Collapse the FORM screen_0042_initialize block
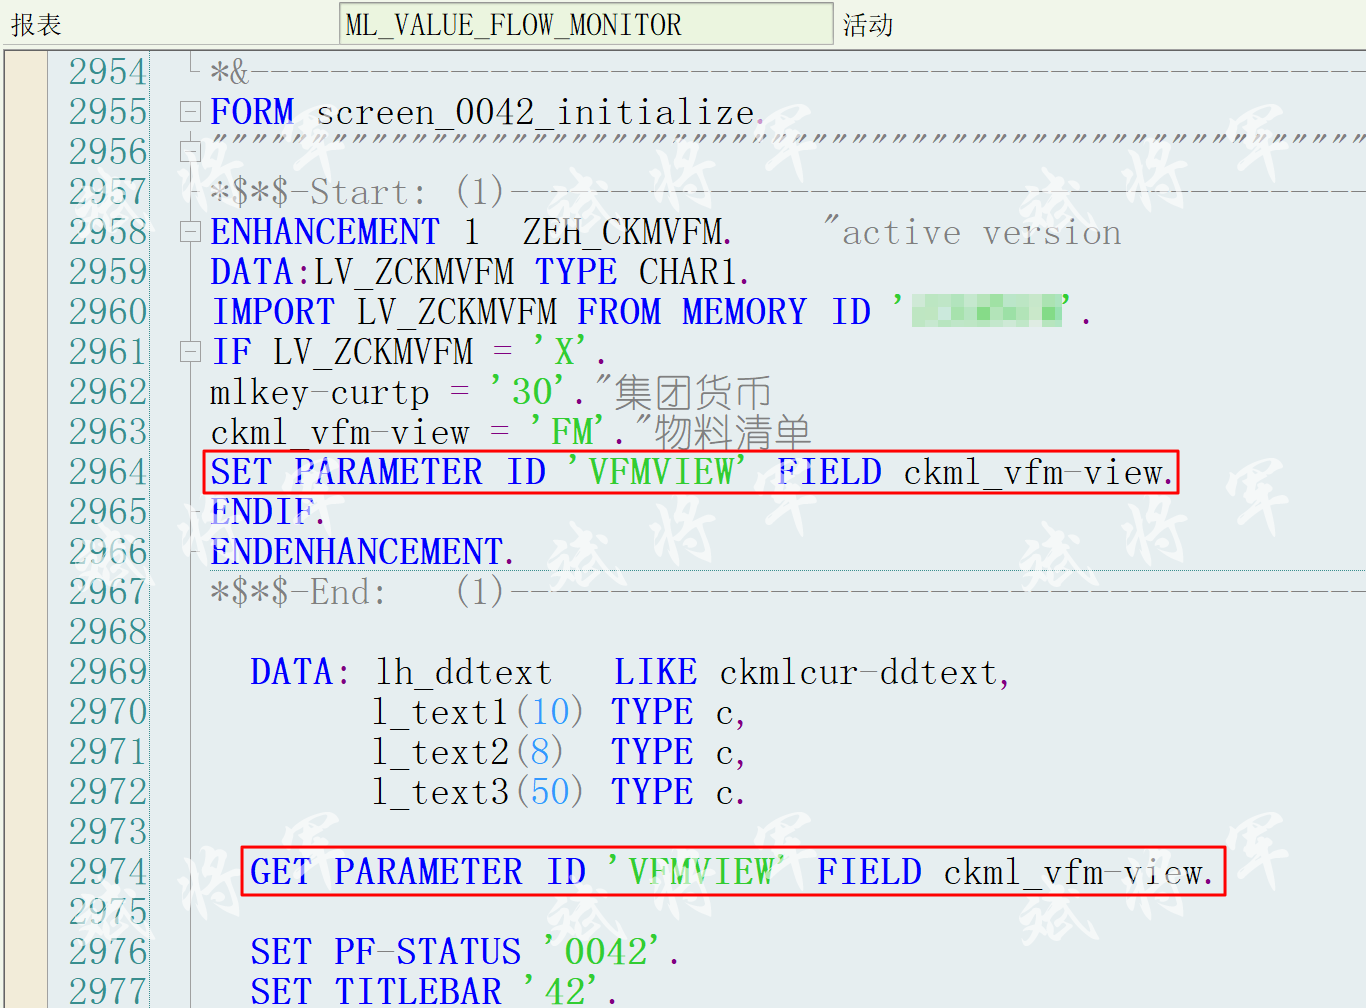Viewport: 1366px width, 1008px height. 190,111
